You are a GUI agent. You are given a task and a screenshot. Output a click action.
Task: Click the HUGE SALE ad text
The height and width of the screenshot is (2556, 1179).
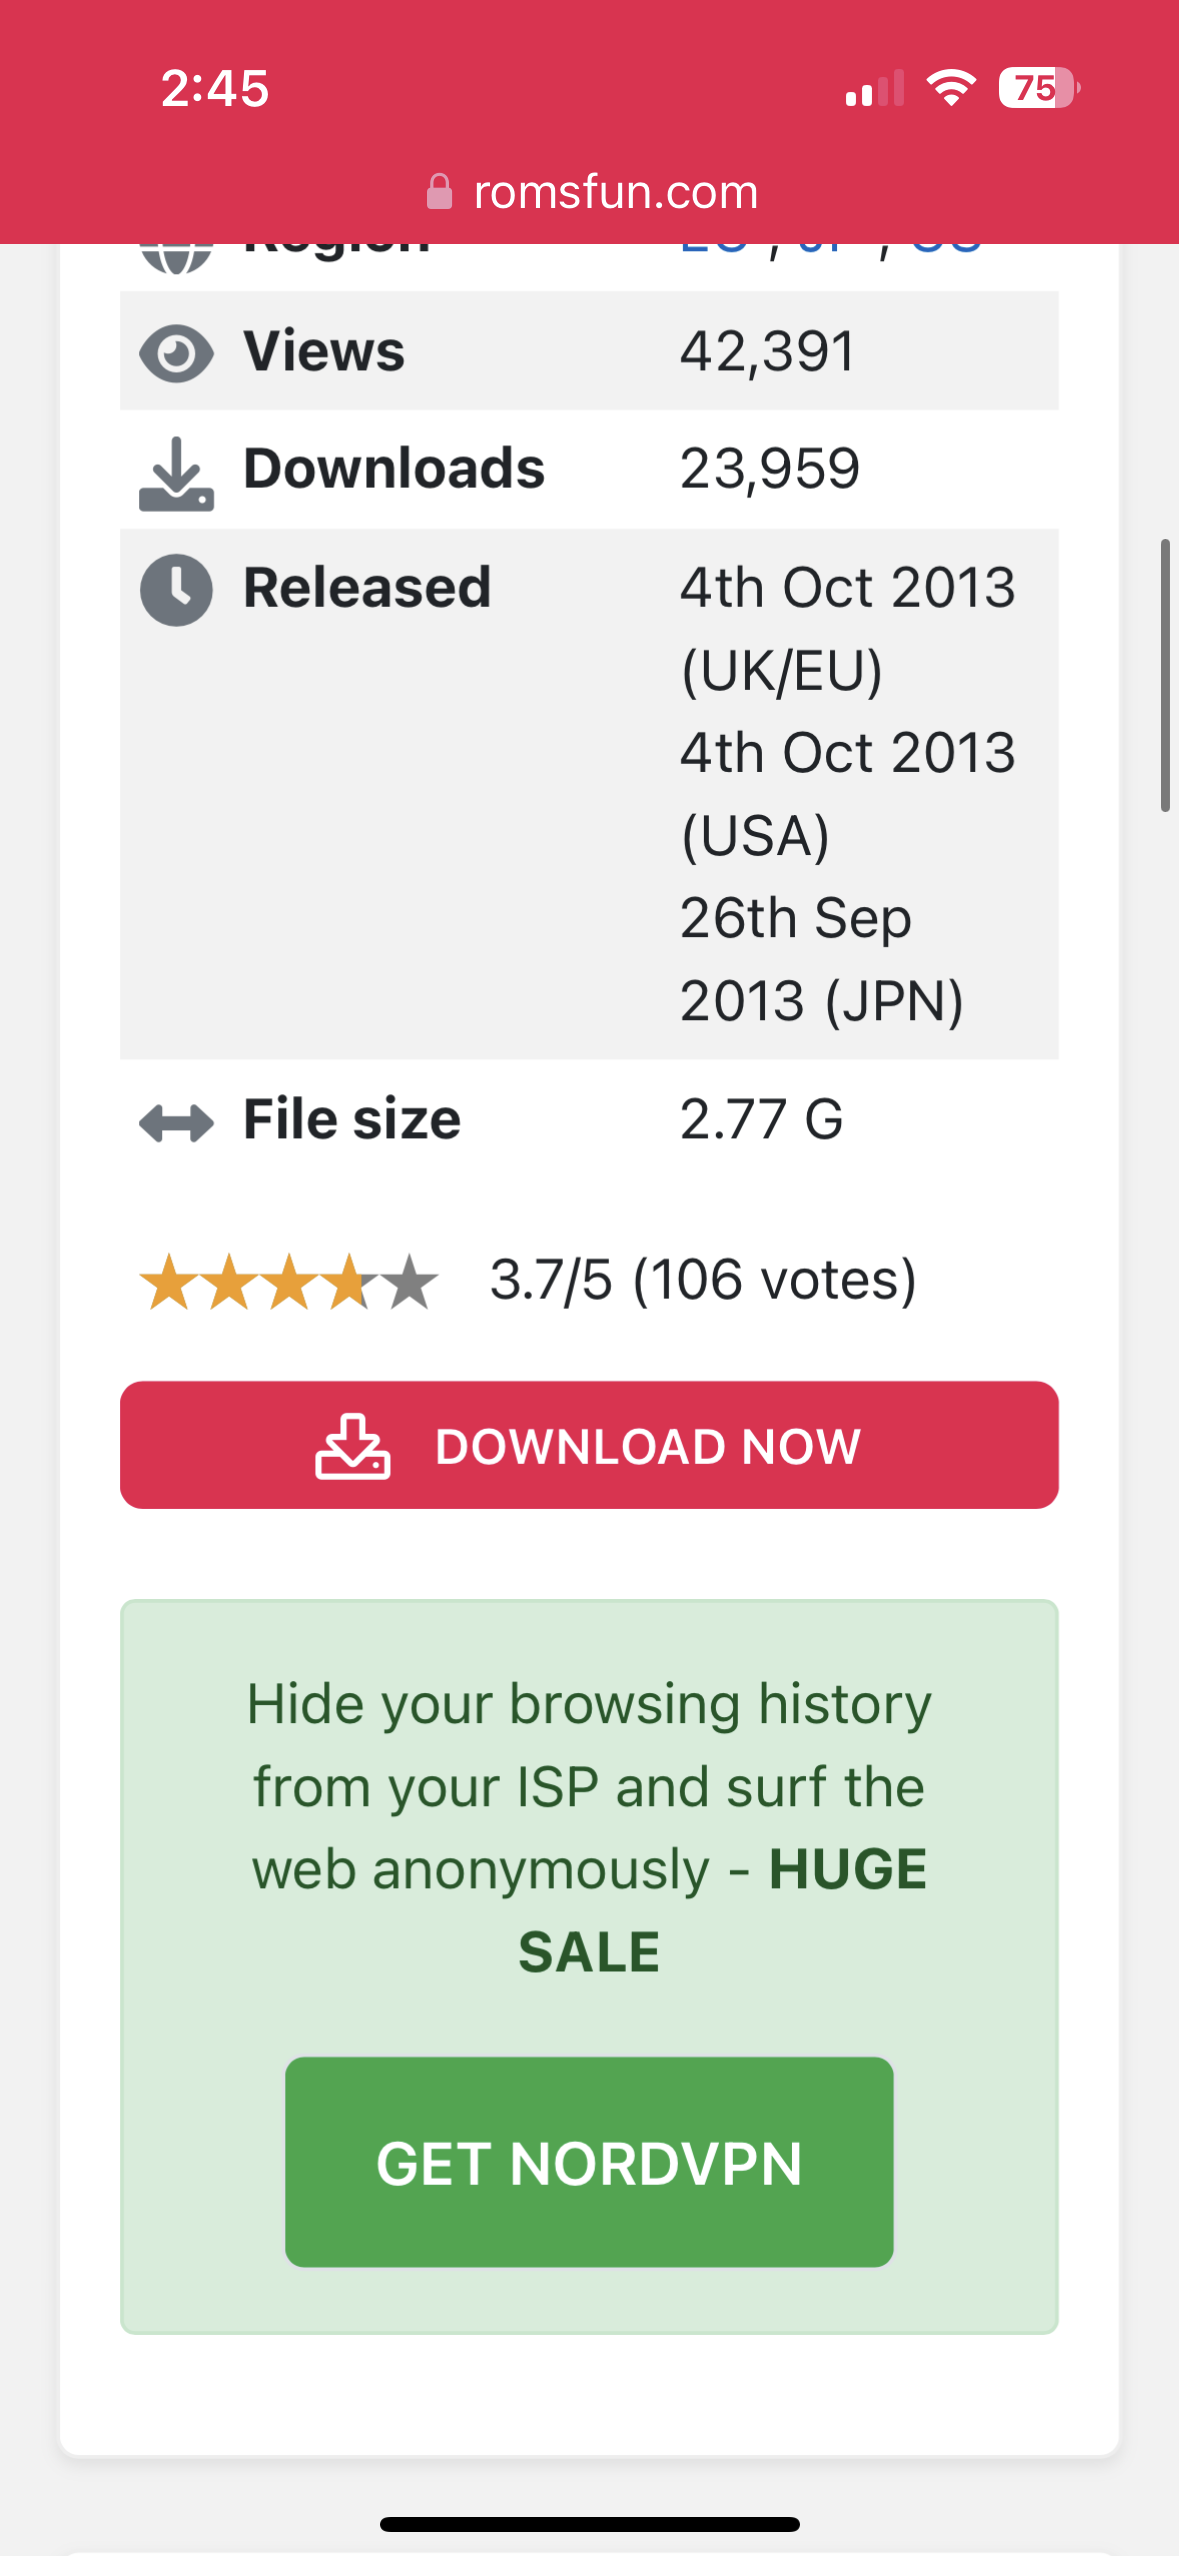click(x=846, y=1870)
